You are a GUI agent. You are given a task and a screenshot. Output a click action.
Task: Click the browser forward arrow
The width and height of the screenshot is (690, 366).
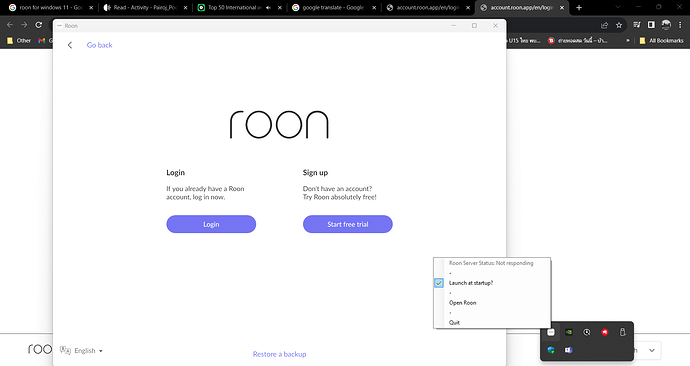(x=24, y=25)
